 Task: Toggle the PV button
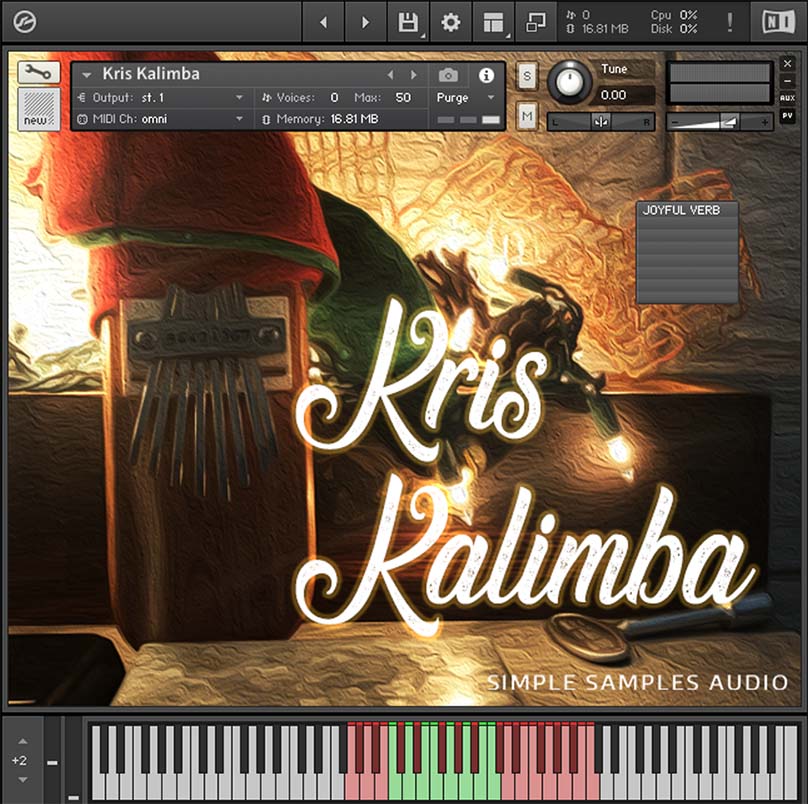(x=787, y=116)
